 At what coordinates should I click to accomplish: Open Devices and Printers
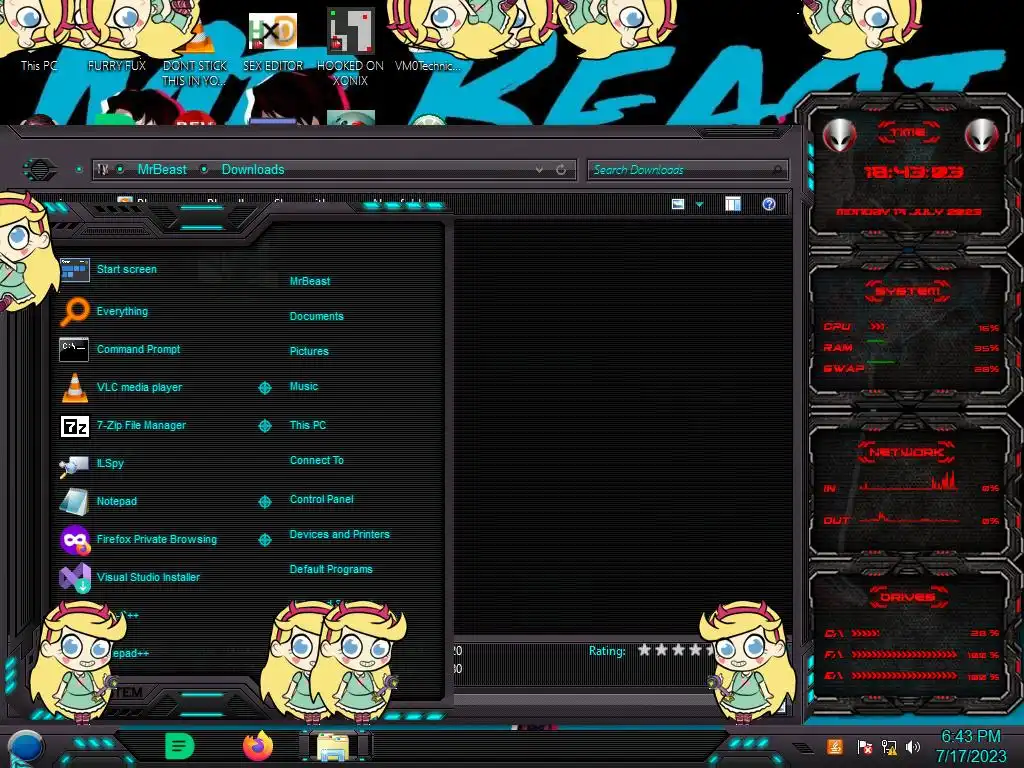click(x=339, y=534)
